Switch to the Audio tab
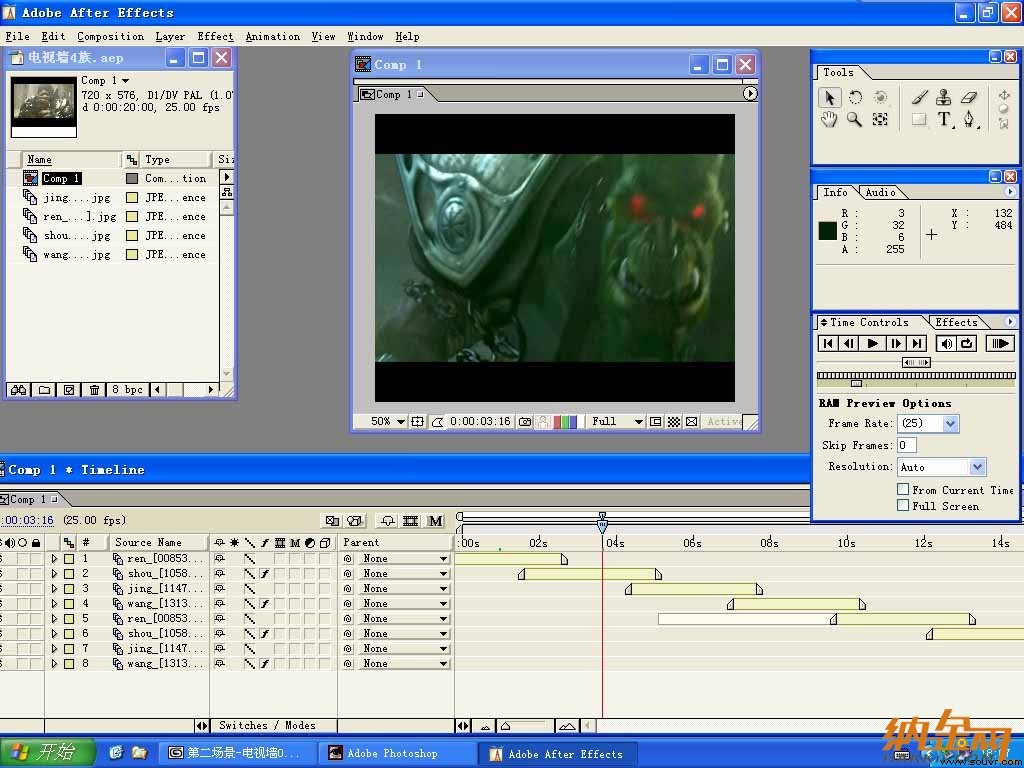Image resolution: width=1024 pixels, height=768 pixels. click(880, 192)
